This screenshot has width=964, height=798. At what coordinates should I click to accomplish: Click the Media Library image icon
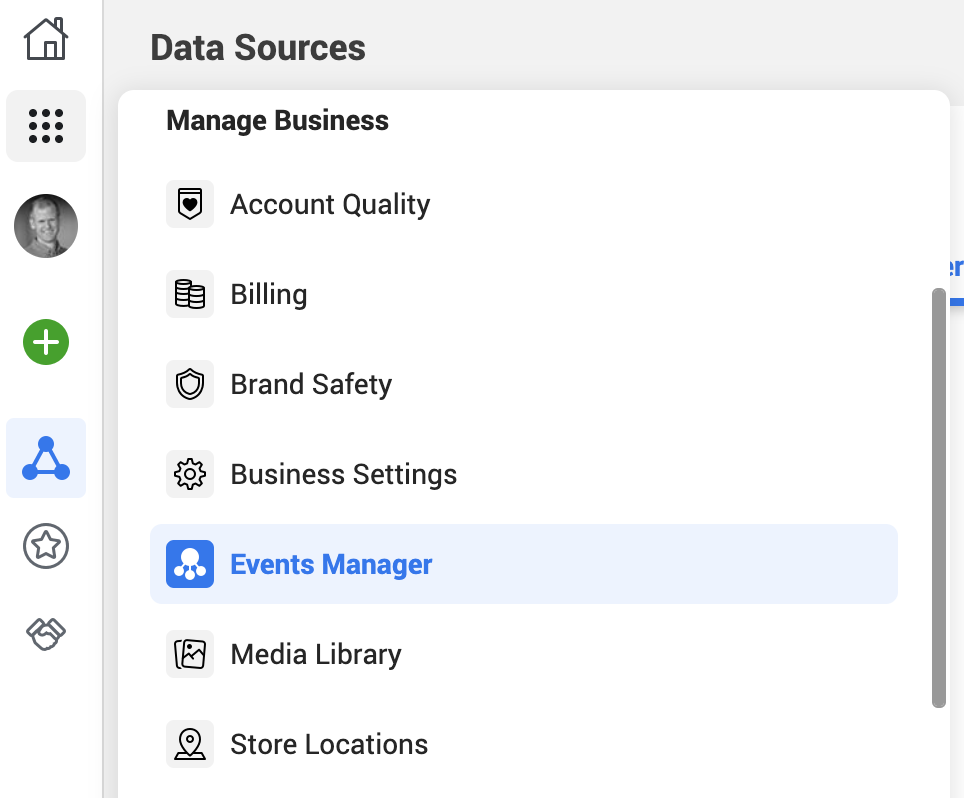click(x=190, y=654)
